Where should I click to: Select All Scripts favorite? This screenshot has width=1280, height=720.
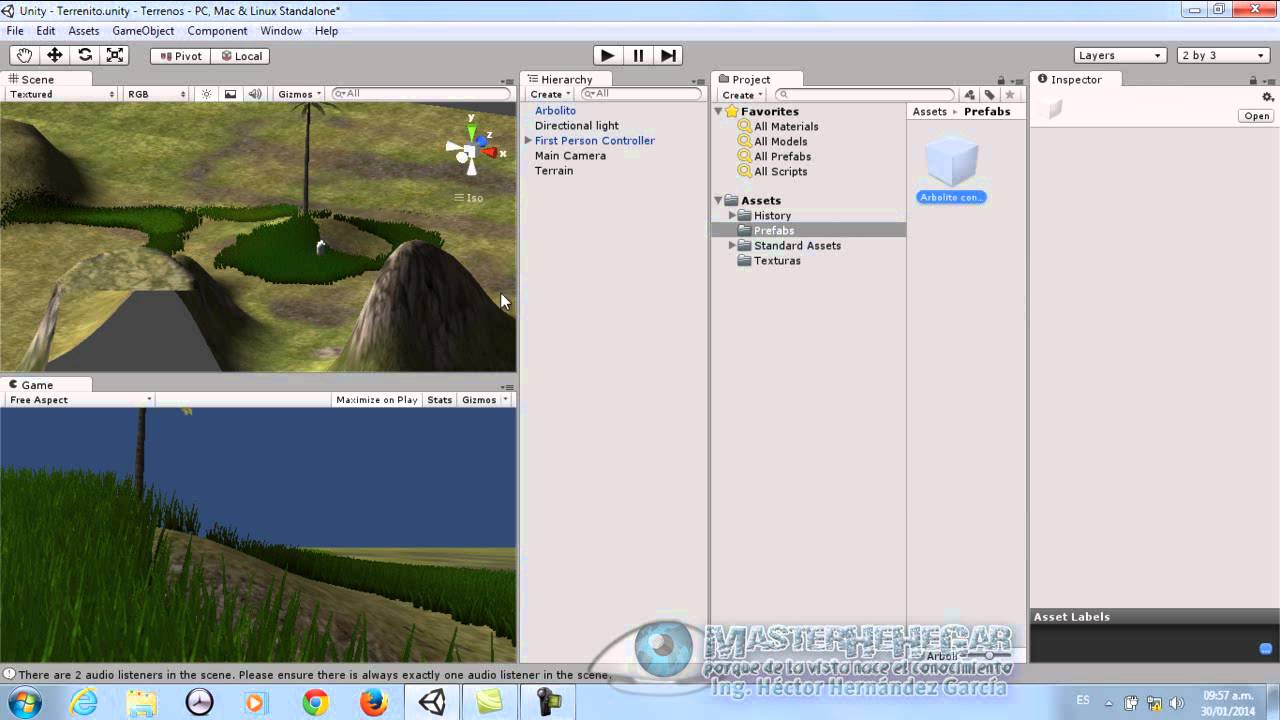(x=780, y=172)
